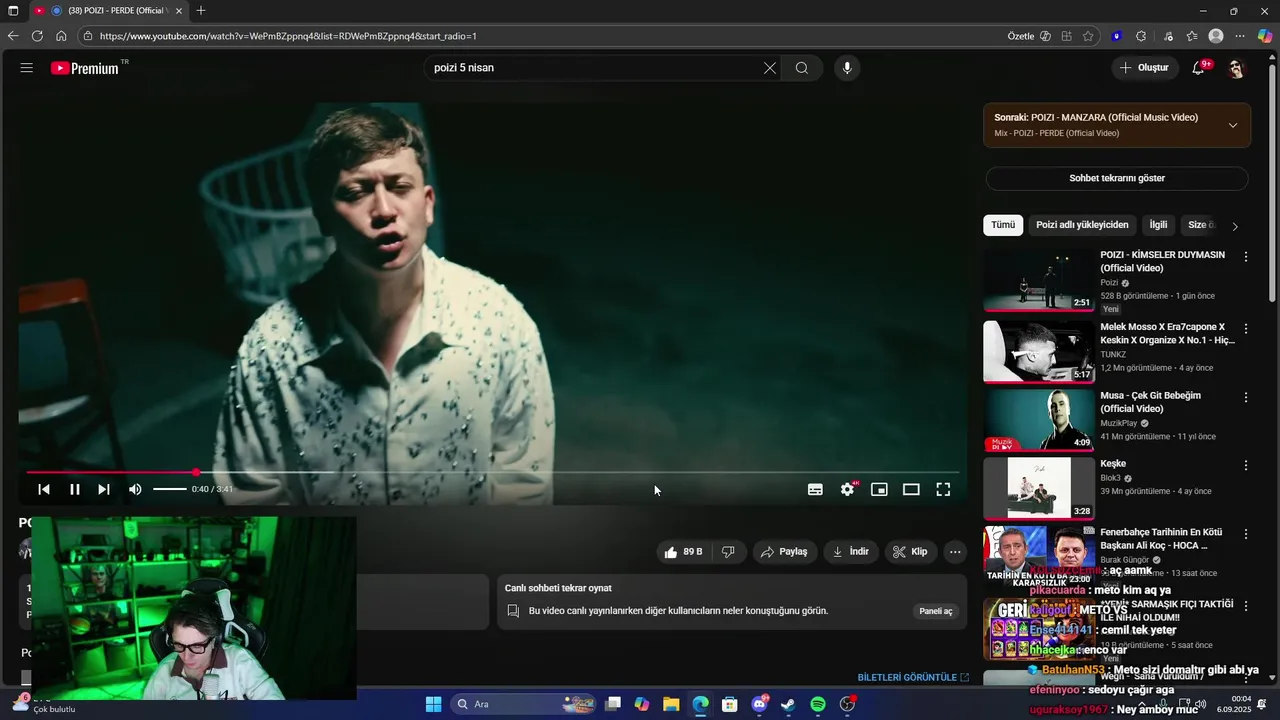This screenshot has width=1280, height=720.
Task: Open the browser home page
Action: [x=61, y=36]
